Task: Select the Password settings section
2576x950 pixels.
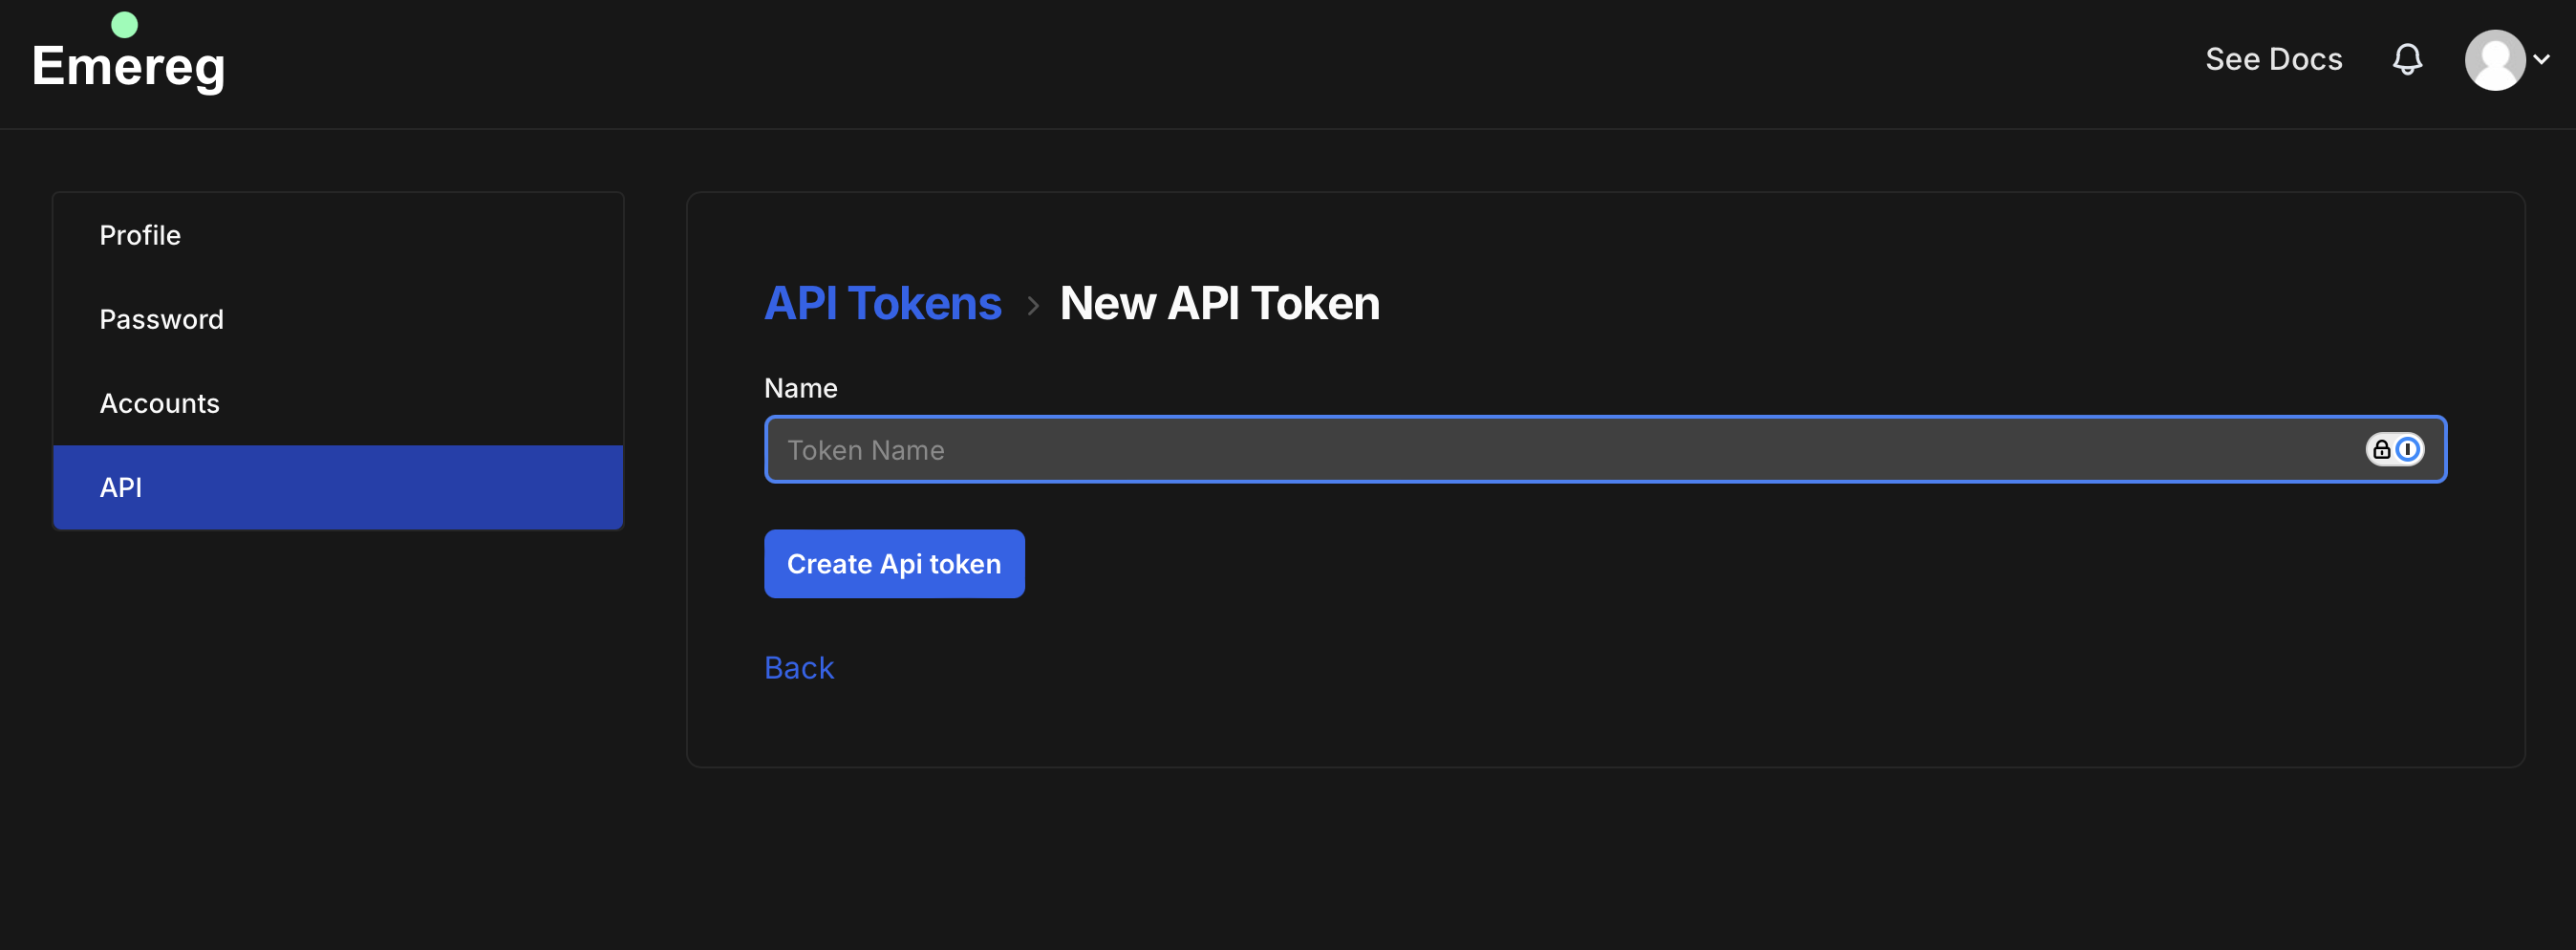Action: 161,319
